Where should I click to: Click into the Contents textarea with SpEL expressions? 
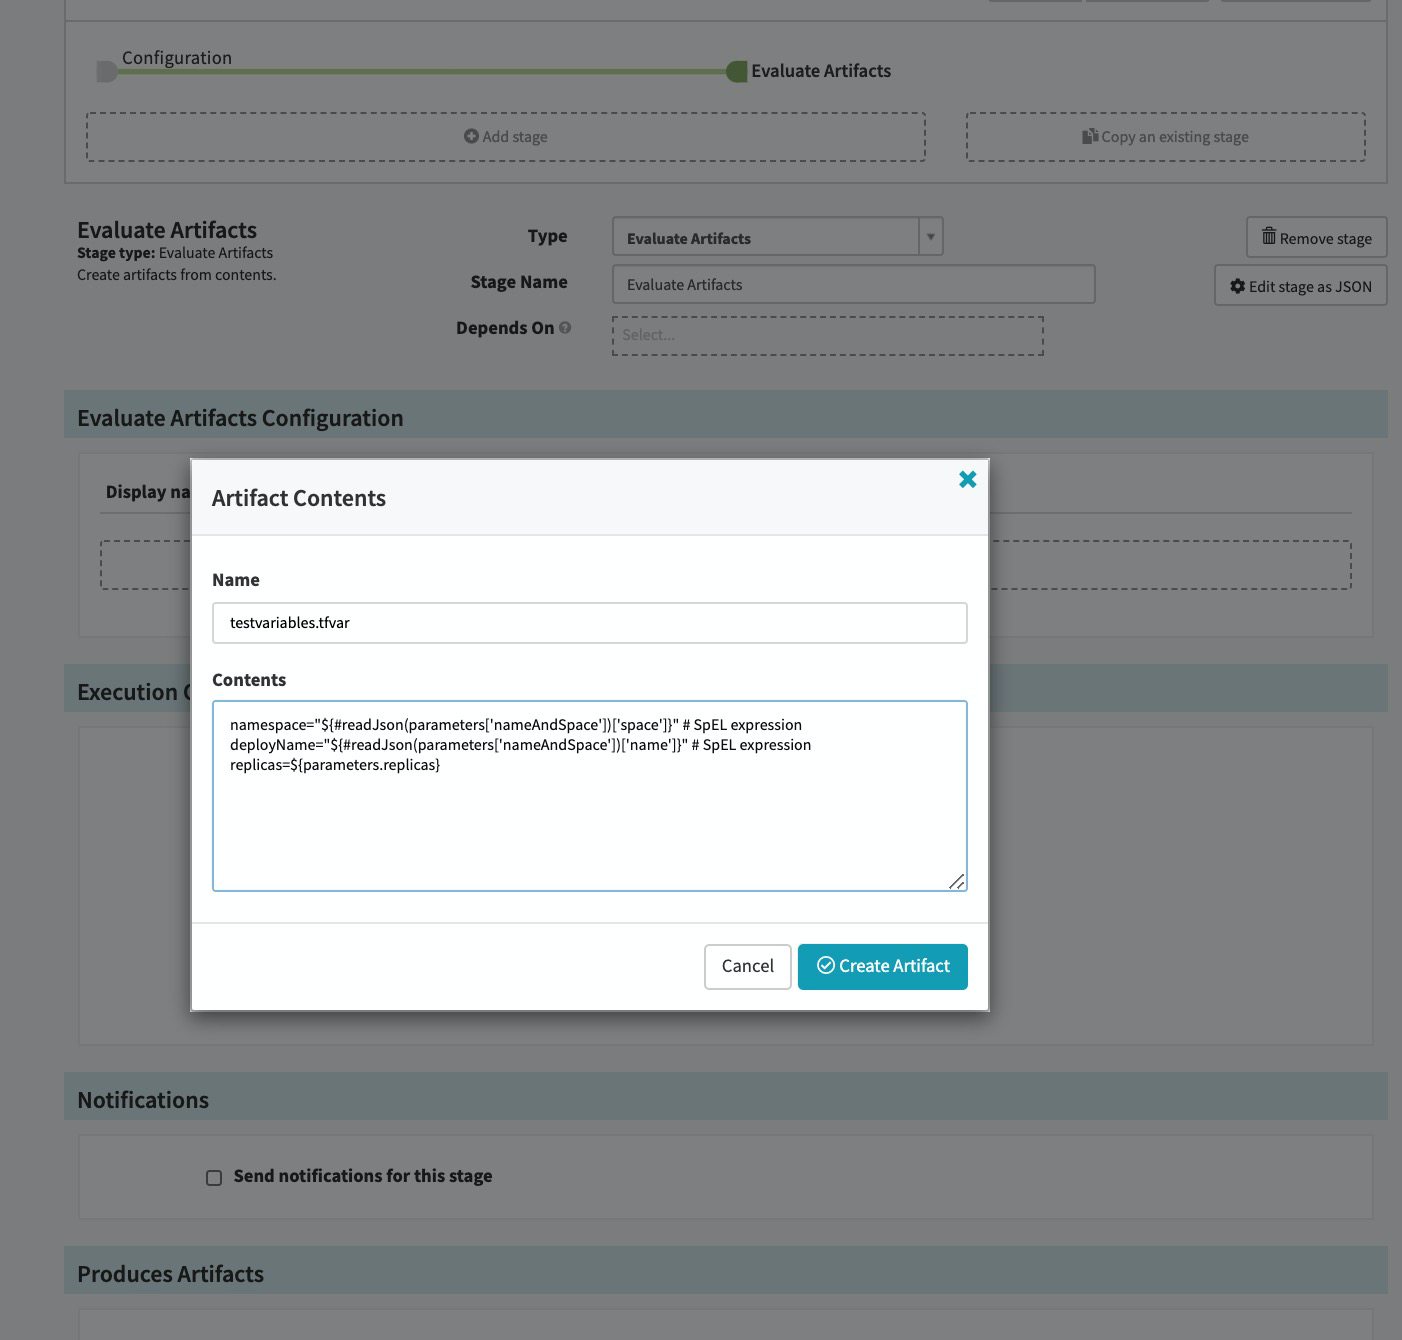tap(589, 795)
